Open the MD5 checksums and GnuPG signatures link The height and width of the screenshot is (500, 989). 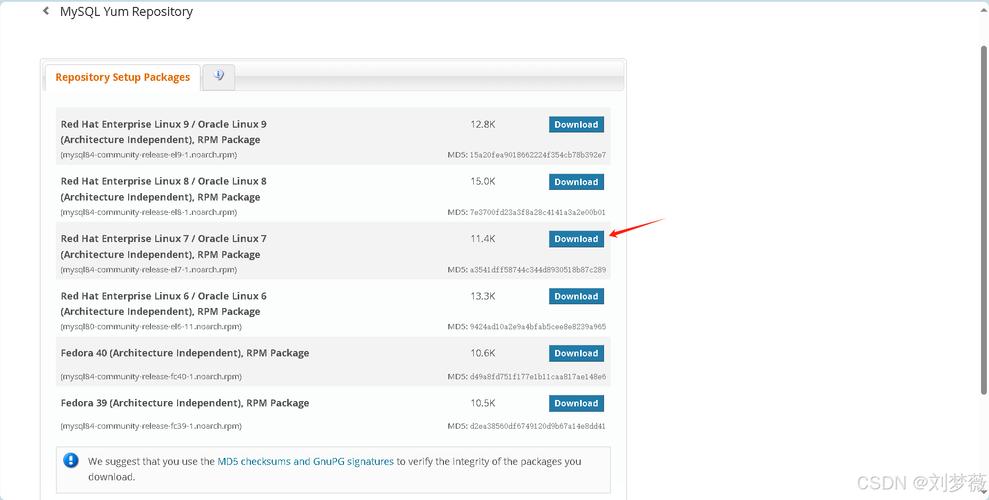pos(305,462)
